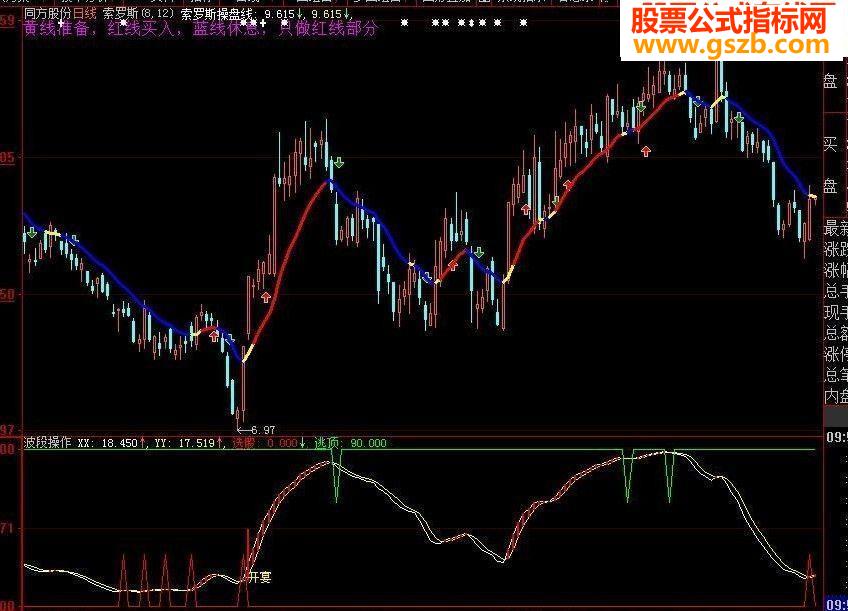Click the 买 label in order book panel
The height and width of the screenshot is (611, 848).
coord(830,144)
